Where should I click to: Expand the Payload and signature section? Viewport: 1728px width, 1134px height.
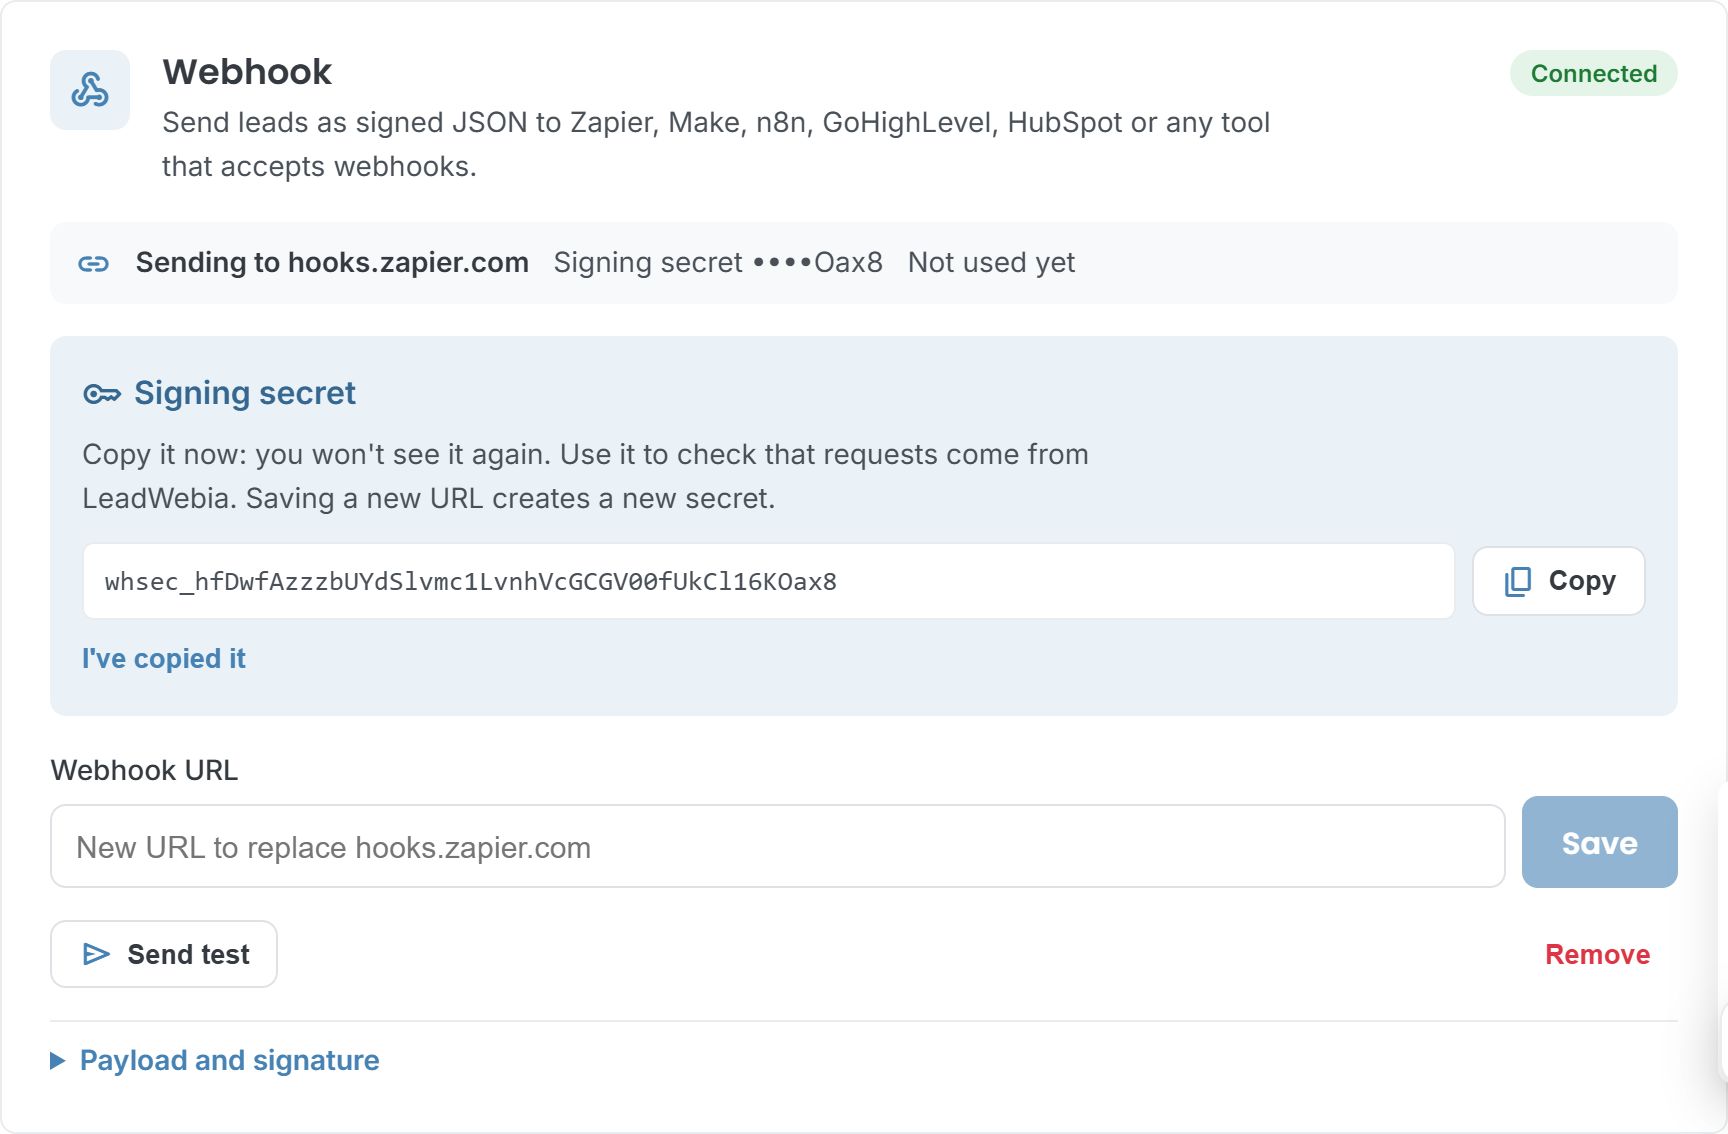[x=215, y=1060]
